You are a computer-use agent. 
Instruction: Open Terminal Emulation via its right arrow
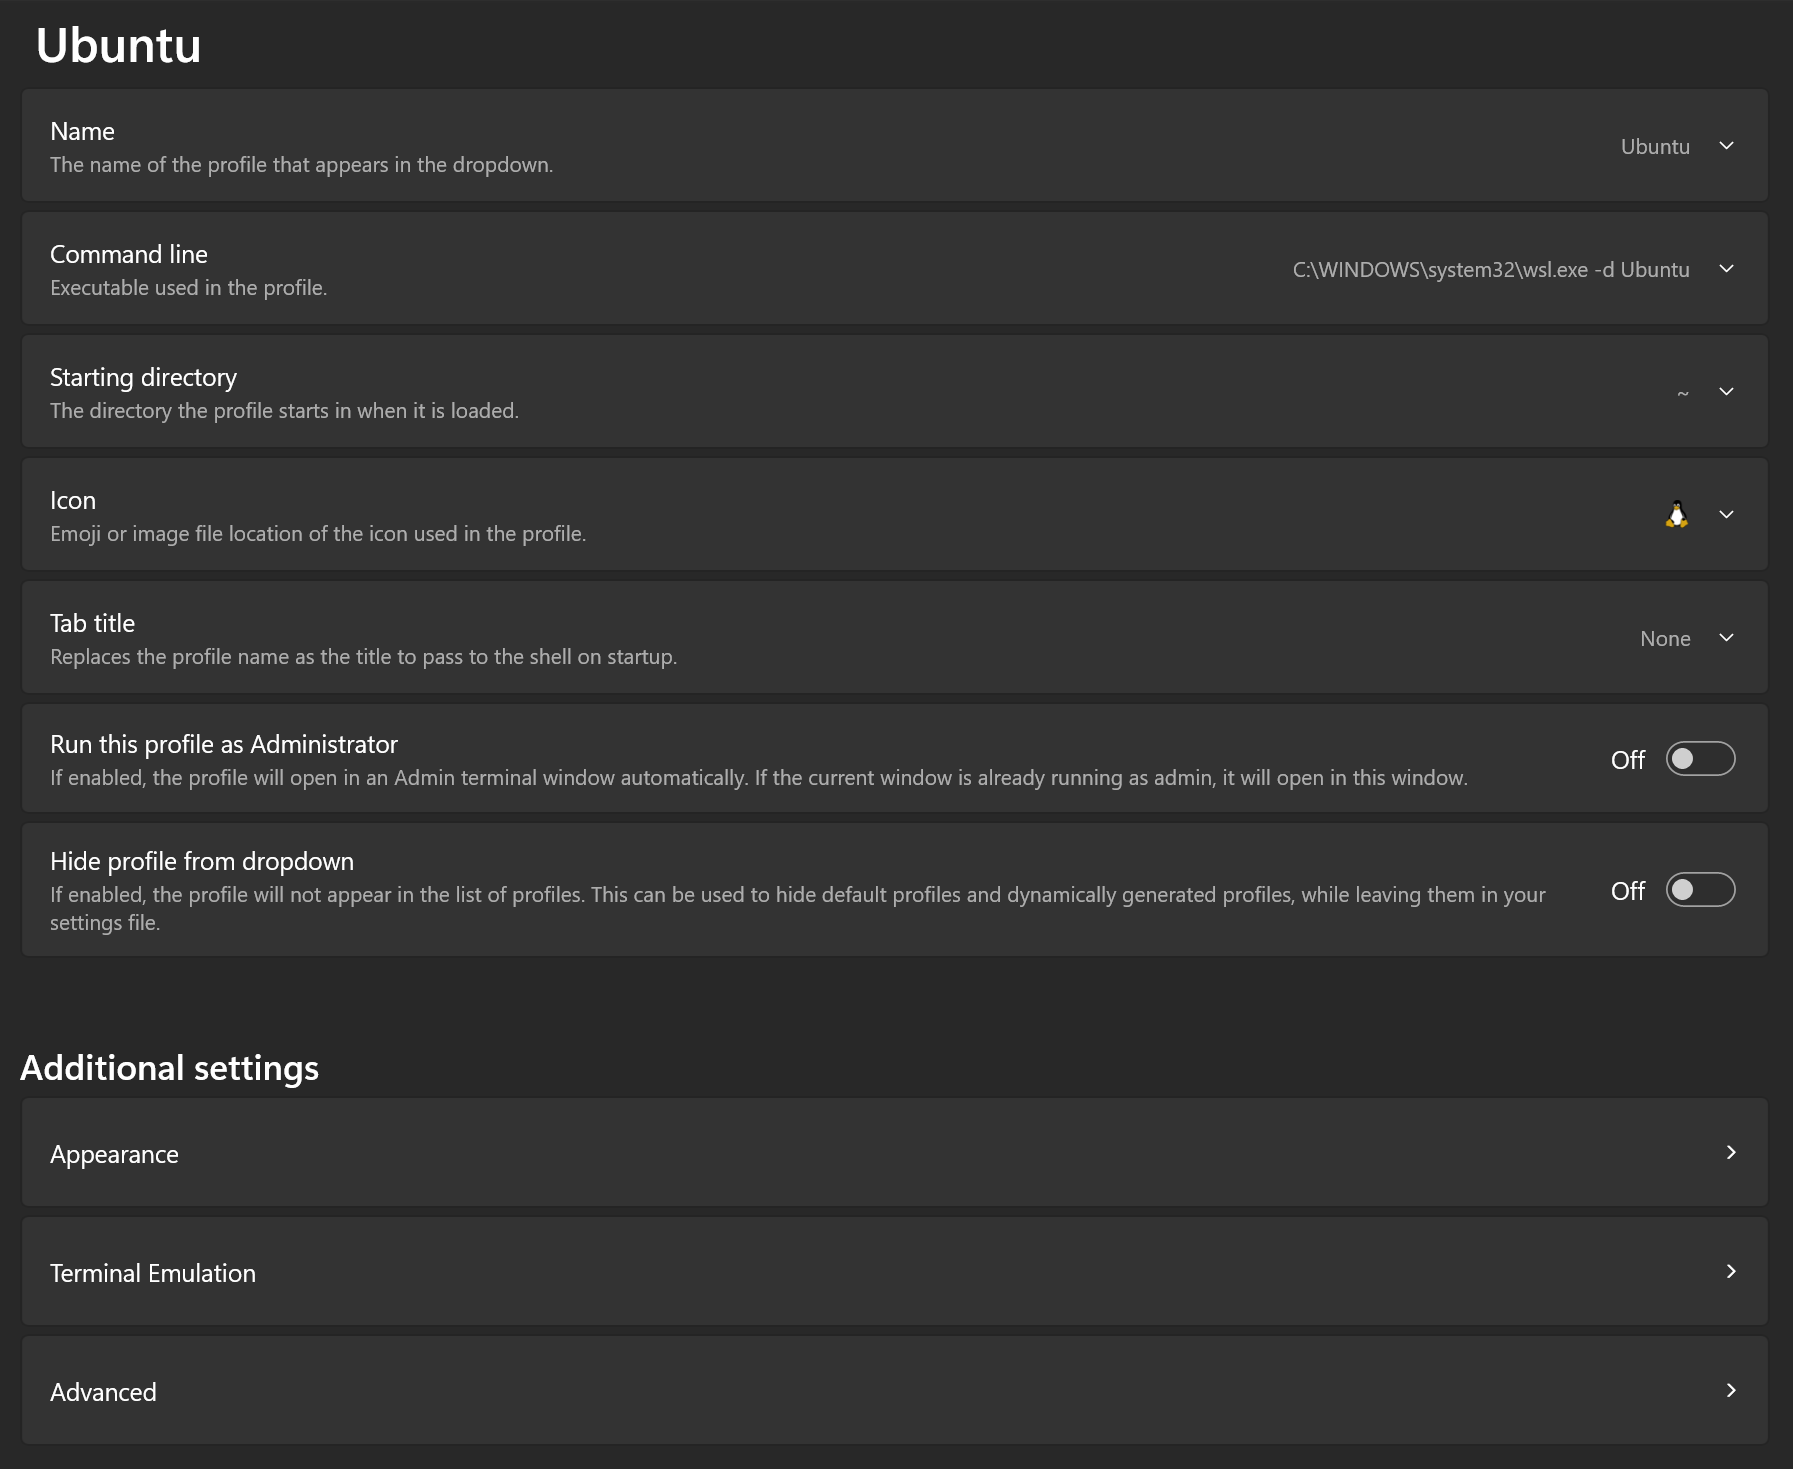pyautogui.click(x=1731, y=1272)
